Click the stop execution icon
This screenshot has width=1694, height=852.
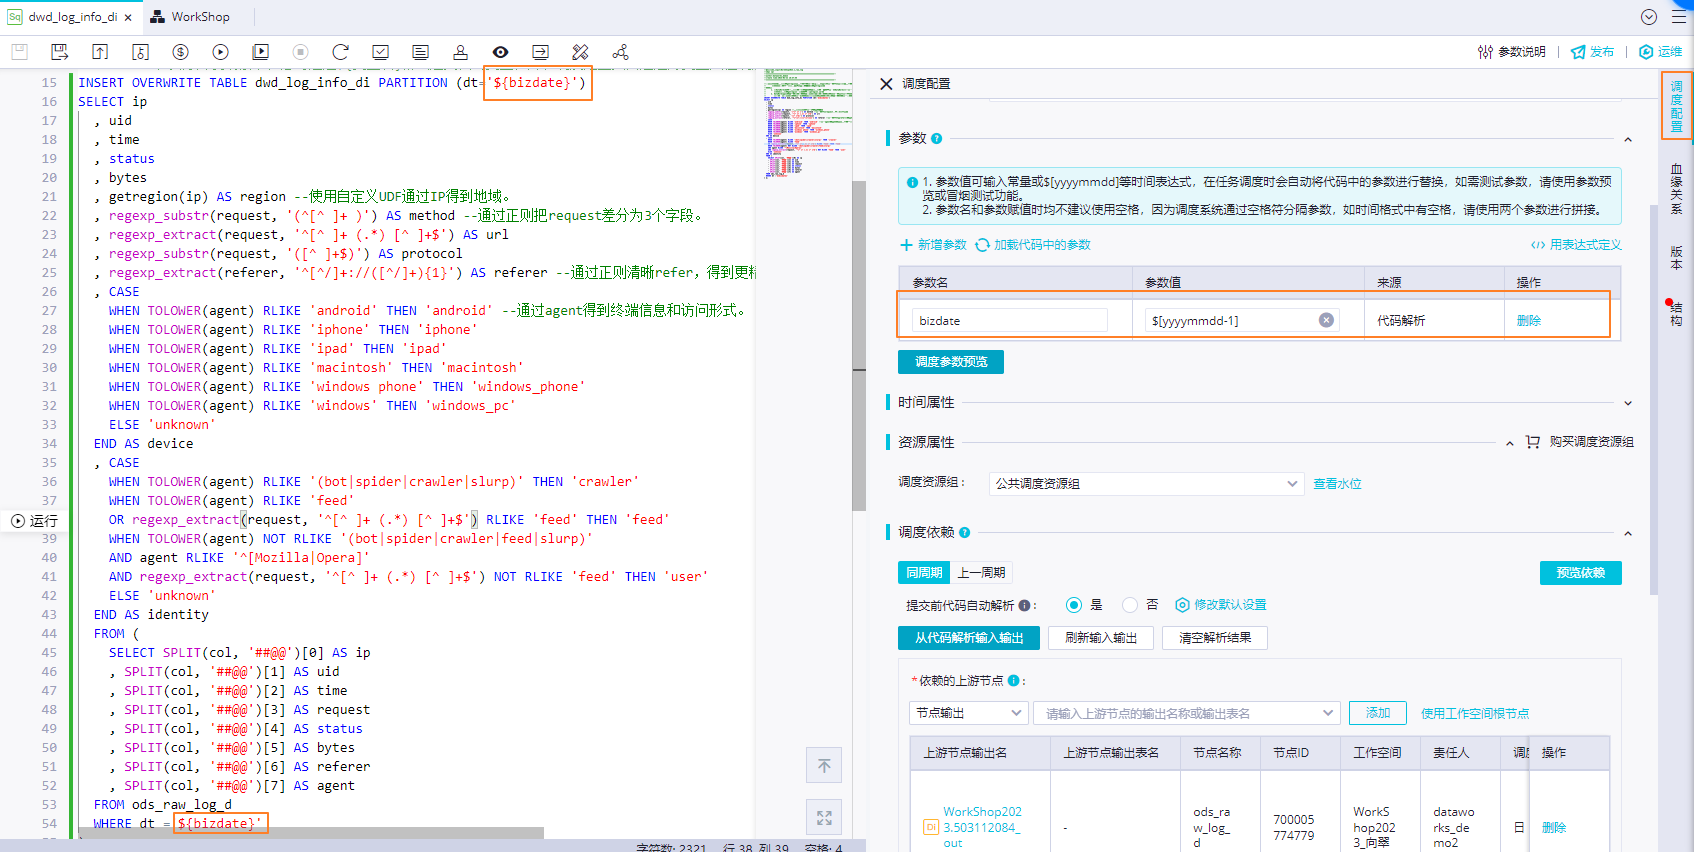[300, 52]
